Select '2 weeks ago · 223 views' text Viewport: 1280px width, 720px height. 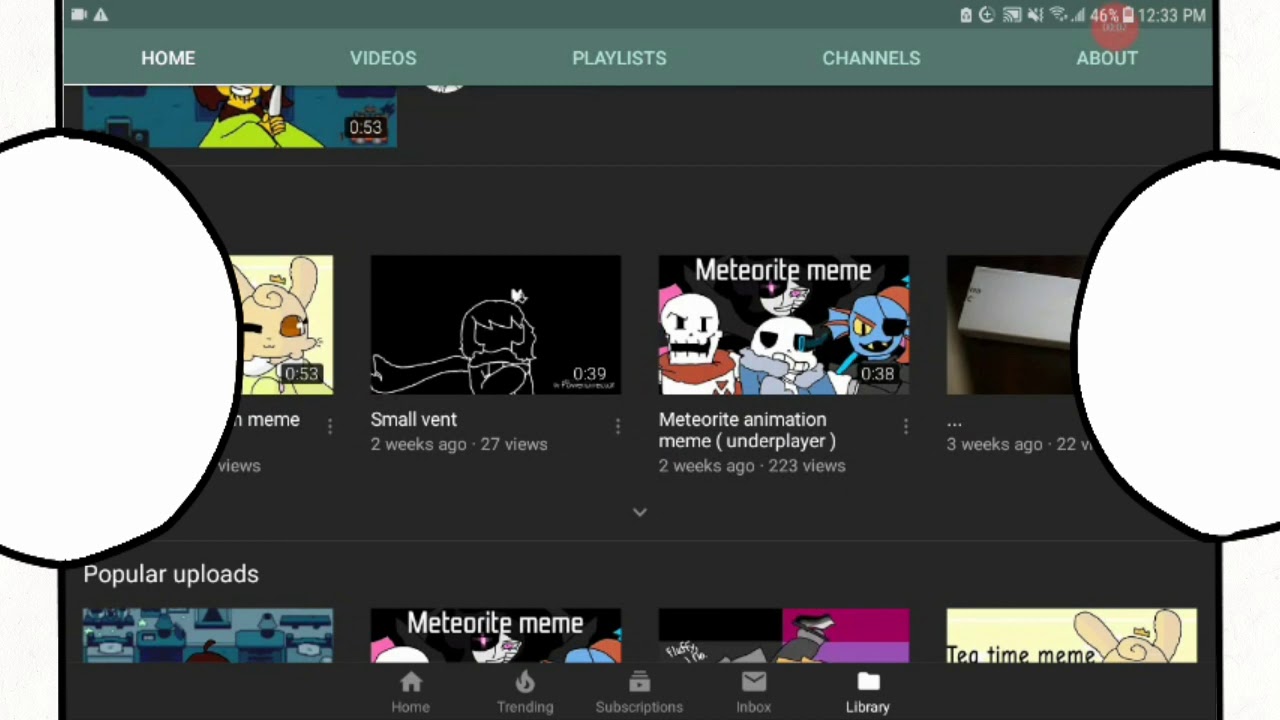[752, 465]
